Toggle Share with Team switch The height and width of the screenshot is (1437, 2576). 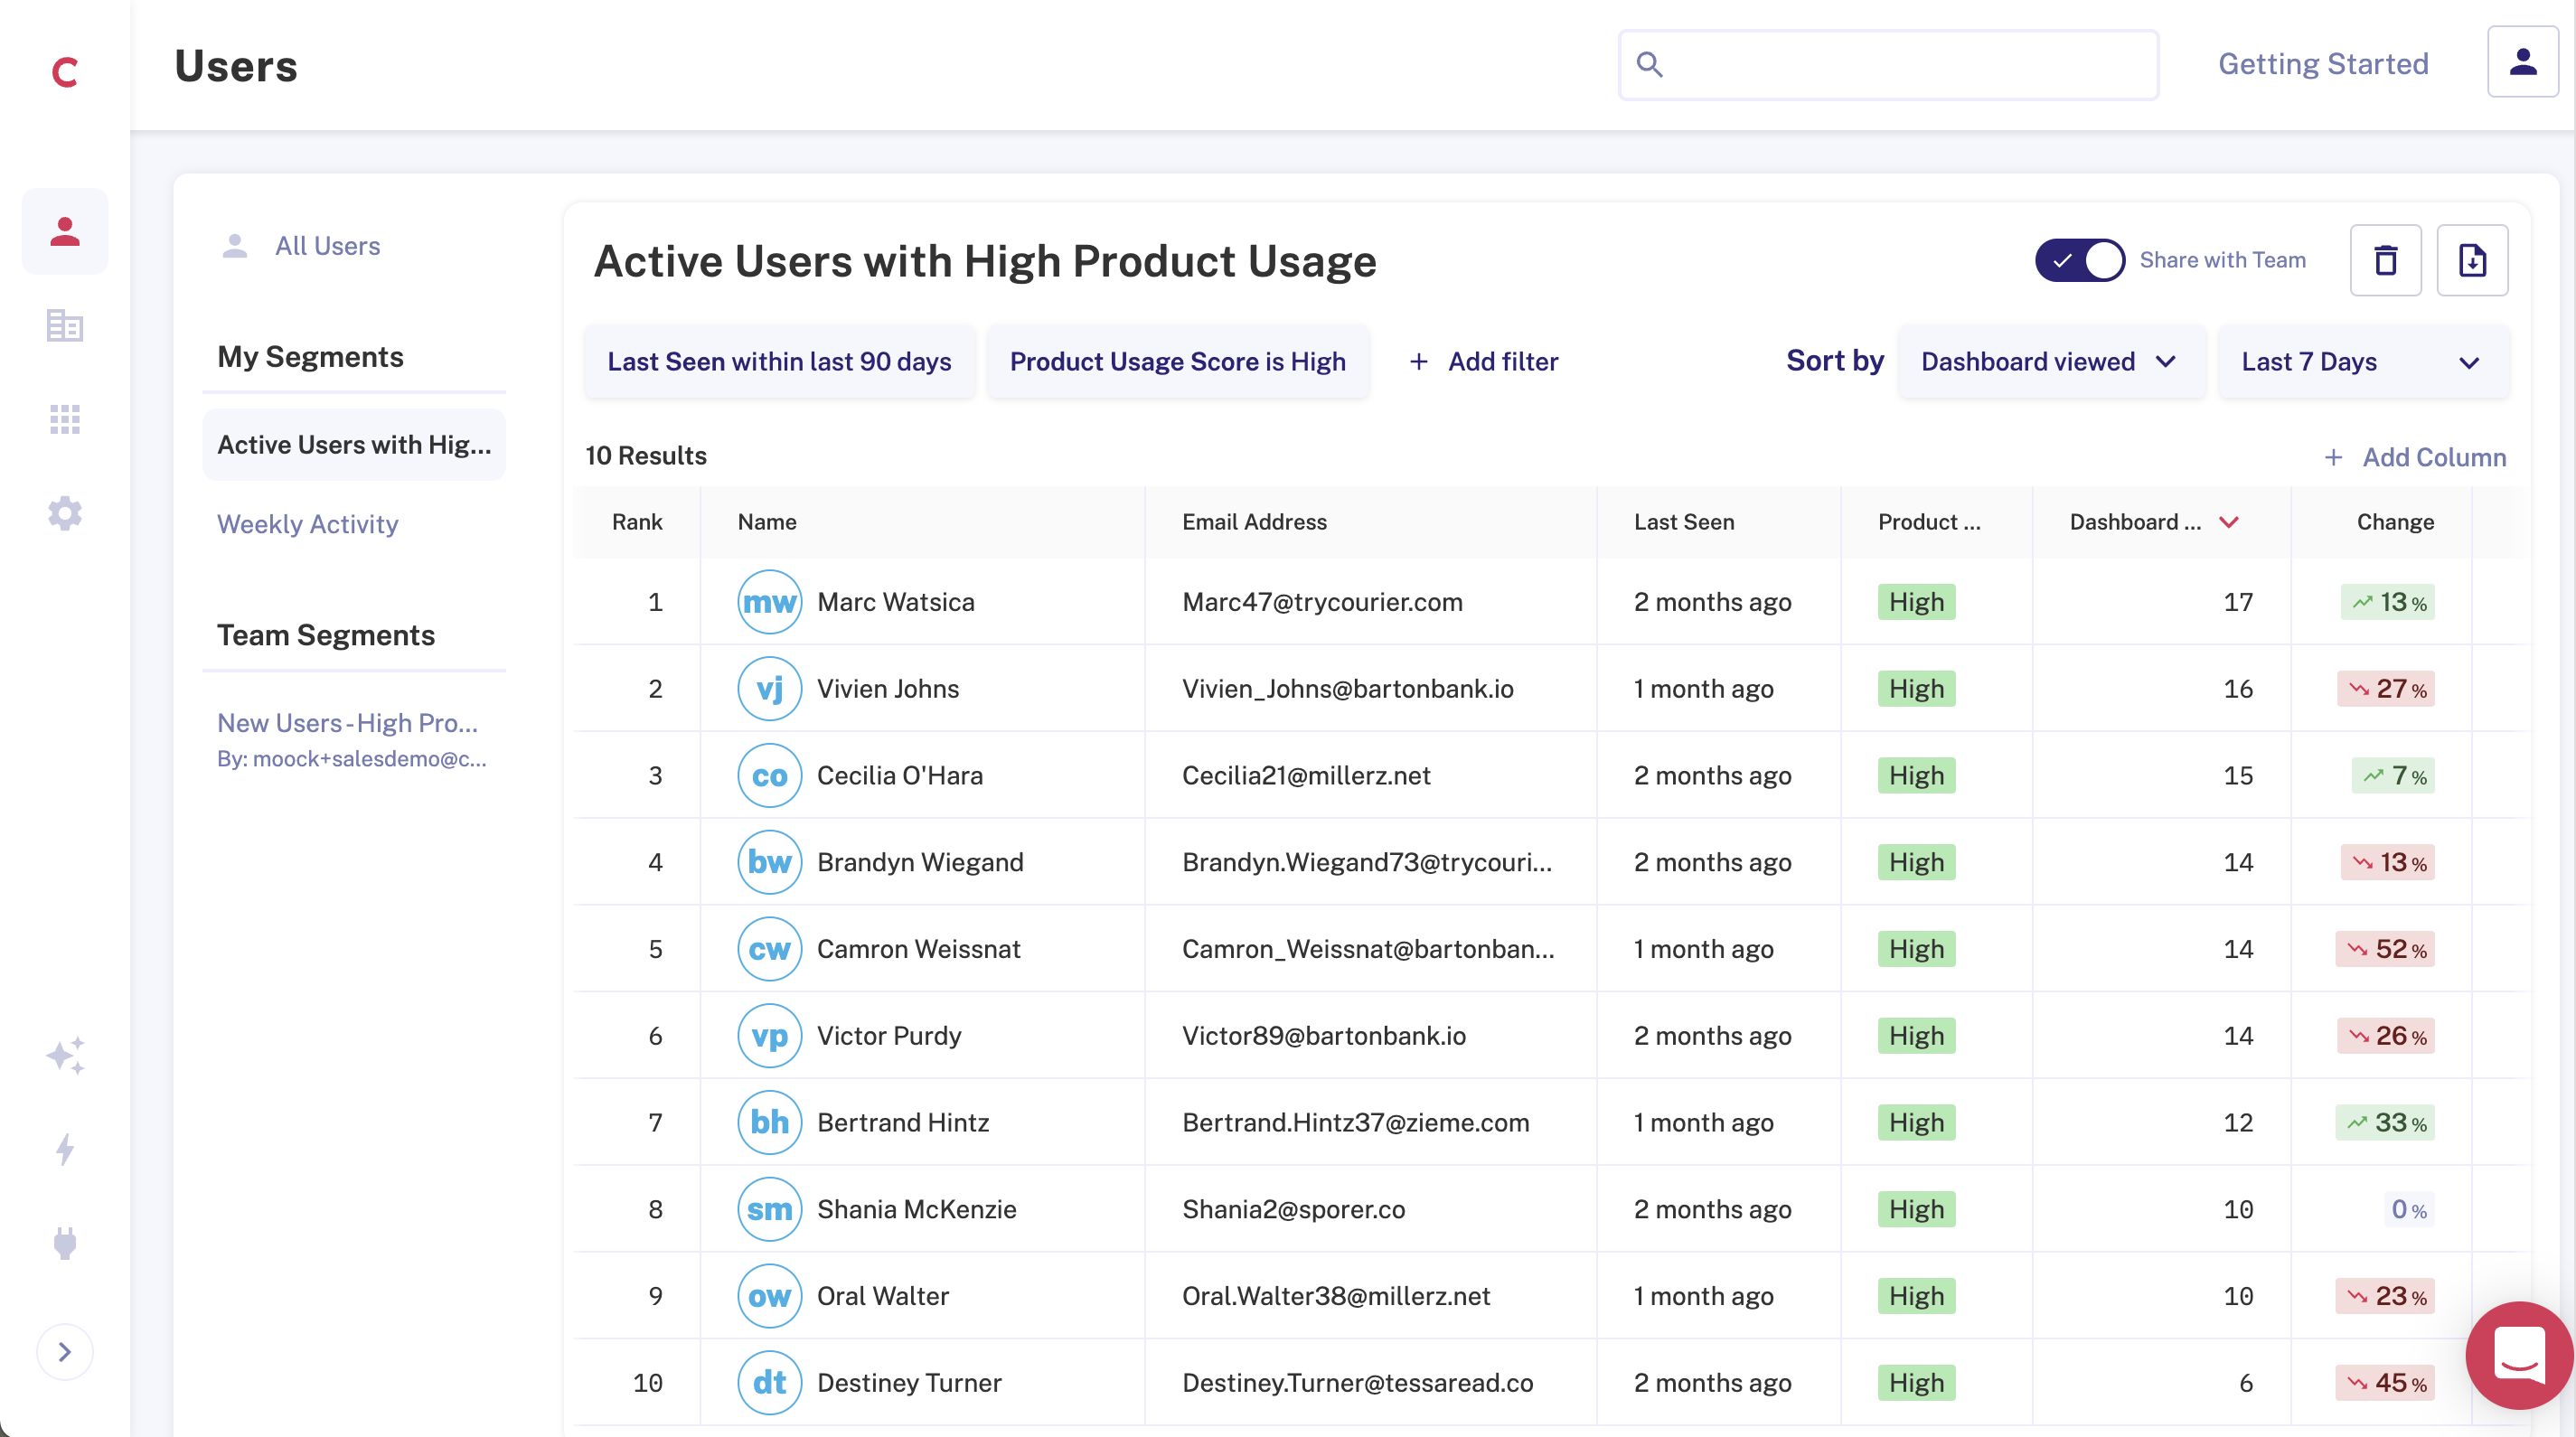2079,260
